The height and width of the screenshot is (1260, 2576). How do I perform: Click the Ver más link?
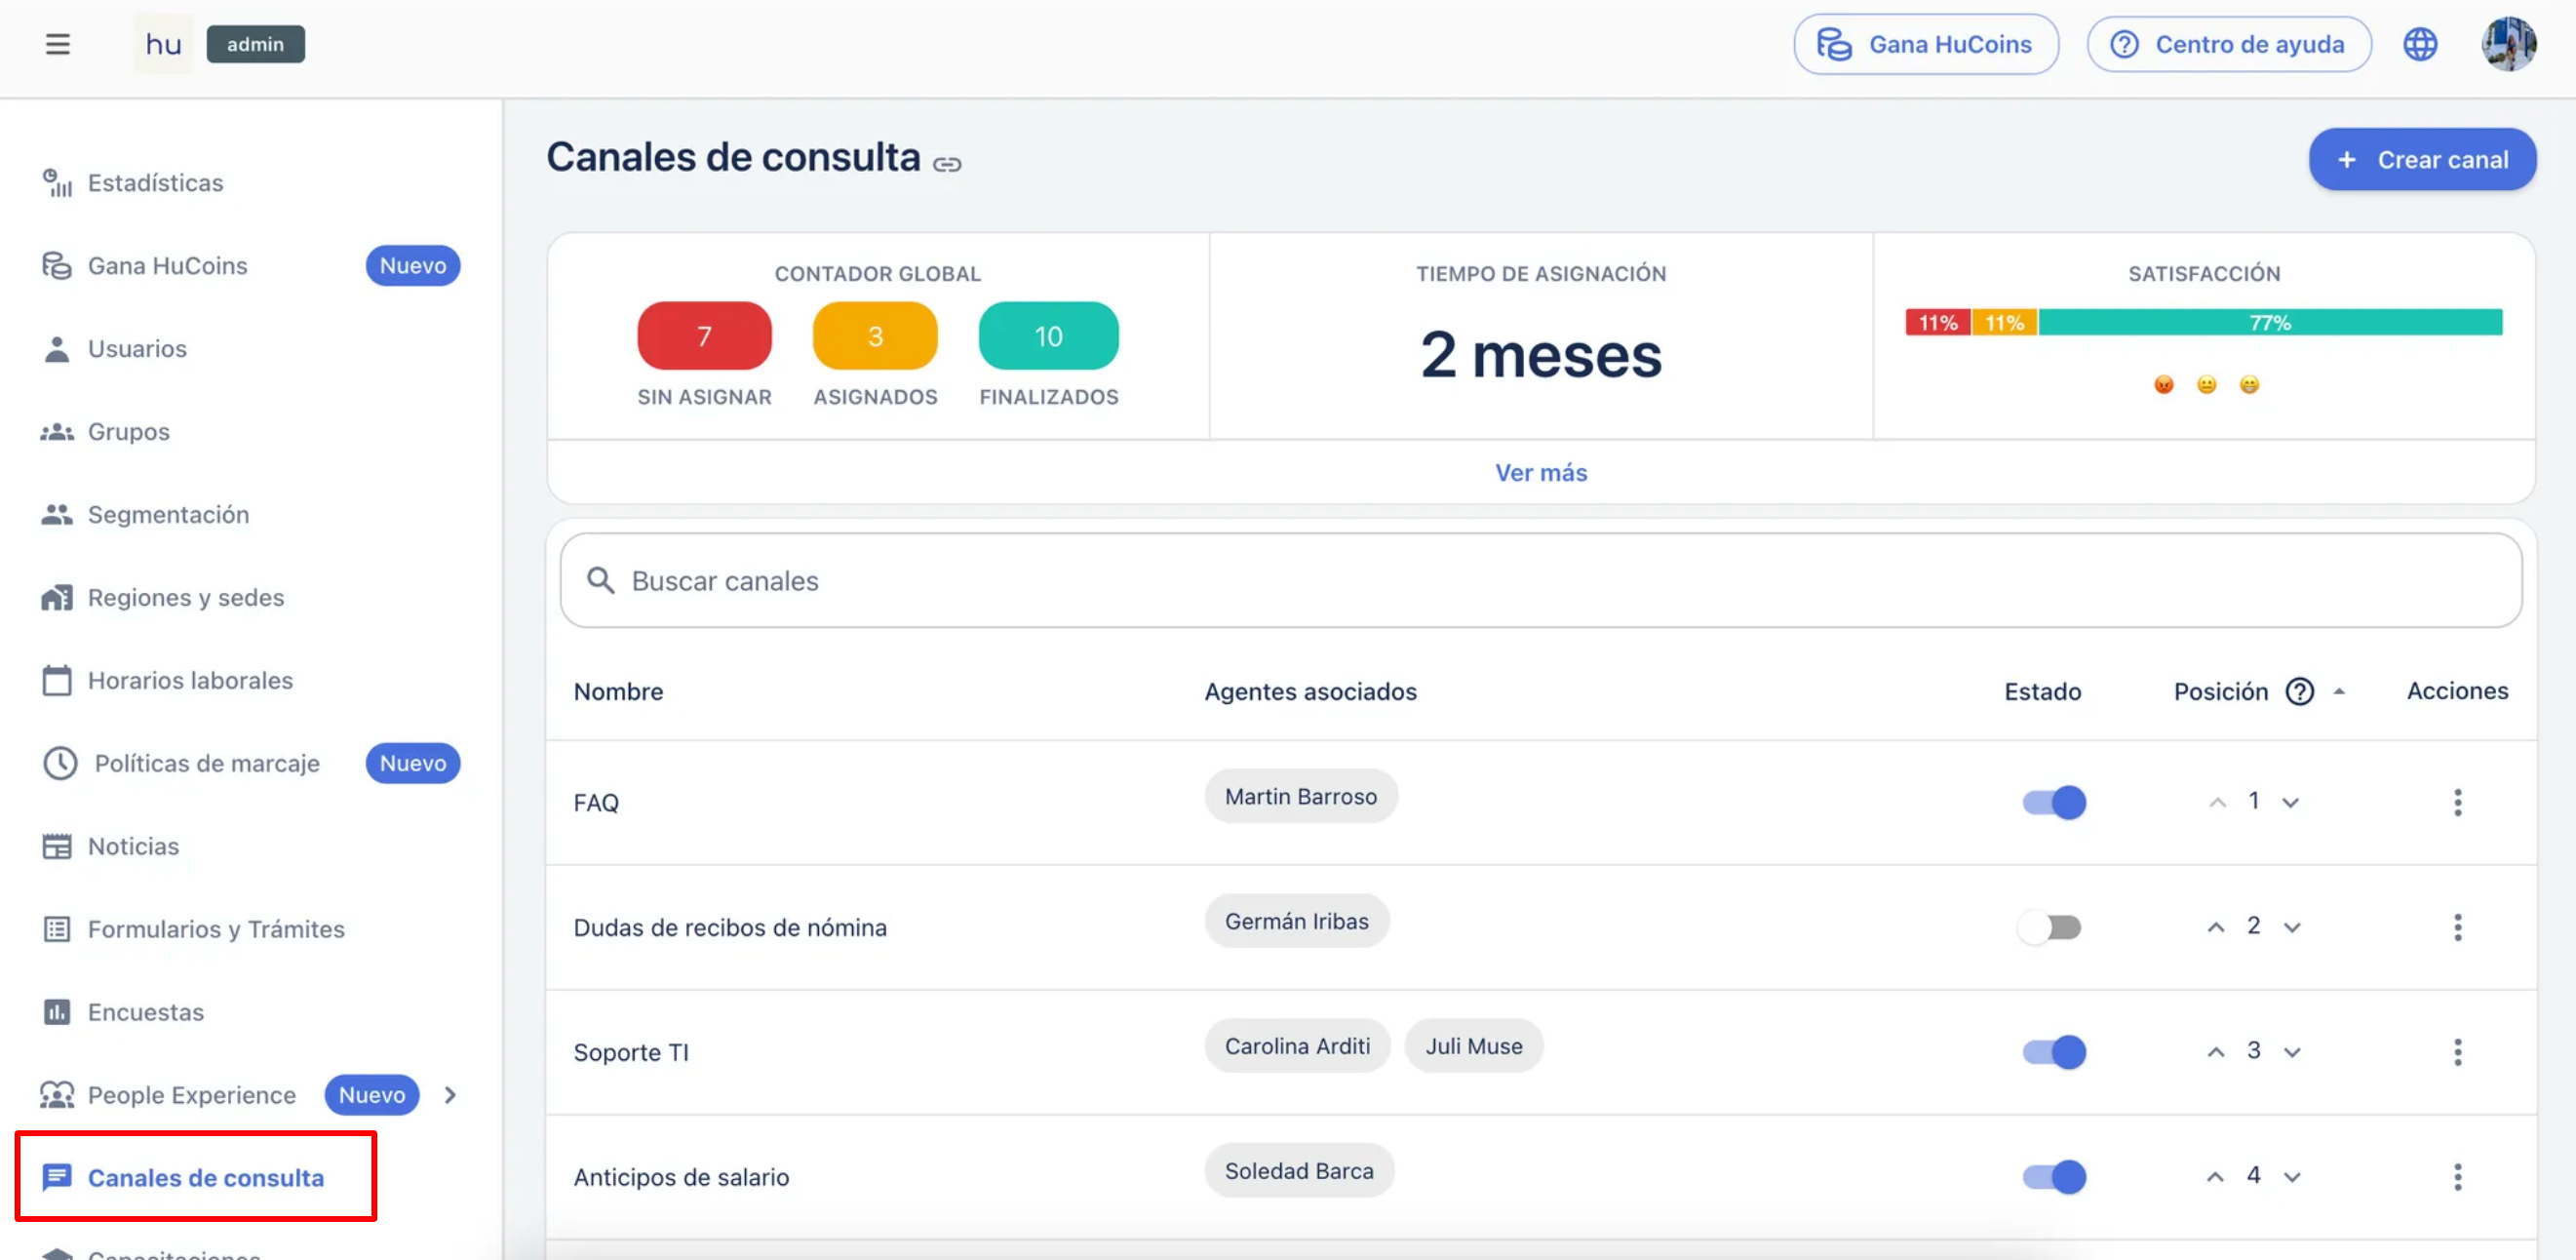pos(1540,472)
